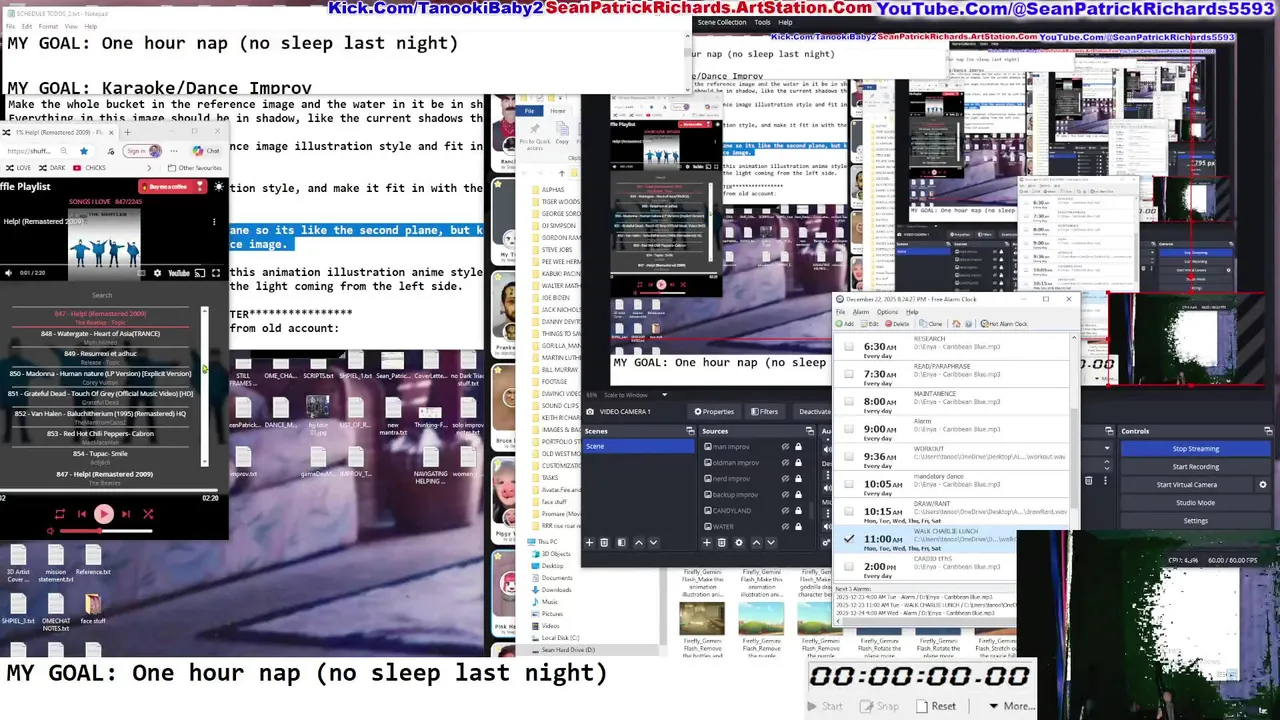Image resolution: width=1280 pixels, height=720 pixels.
Task: Undock the OBS Controls panel
Action: [x=1268, y=431]
